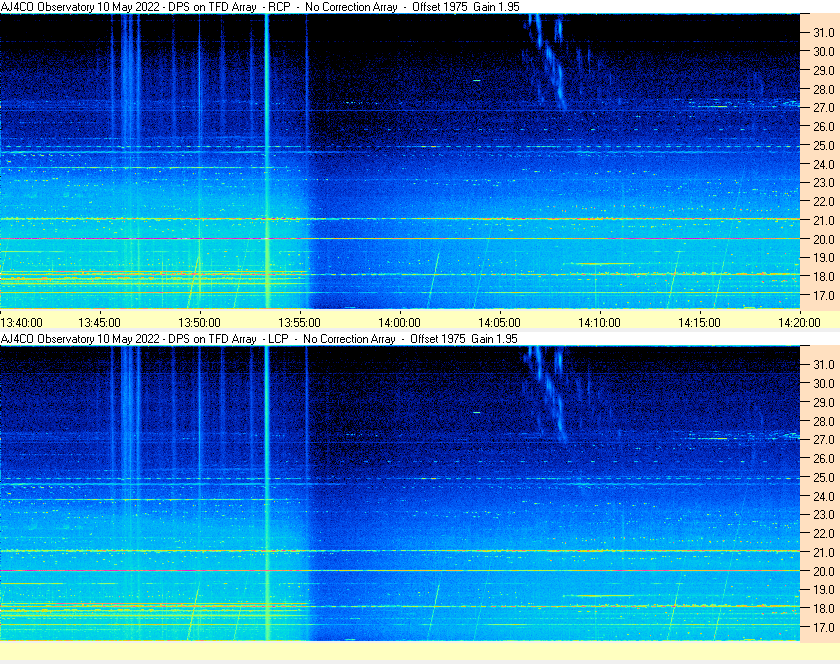Click the 20.0 frequency label in RCP panel
The width and height of the screenshot is (840, 664).
tap(824, 240)
